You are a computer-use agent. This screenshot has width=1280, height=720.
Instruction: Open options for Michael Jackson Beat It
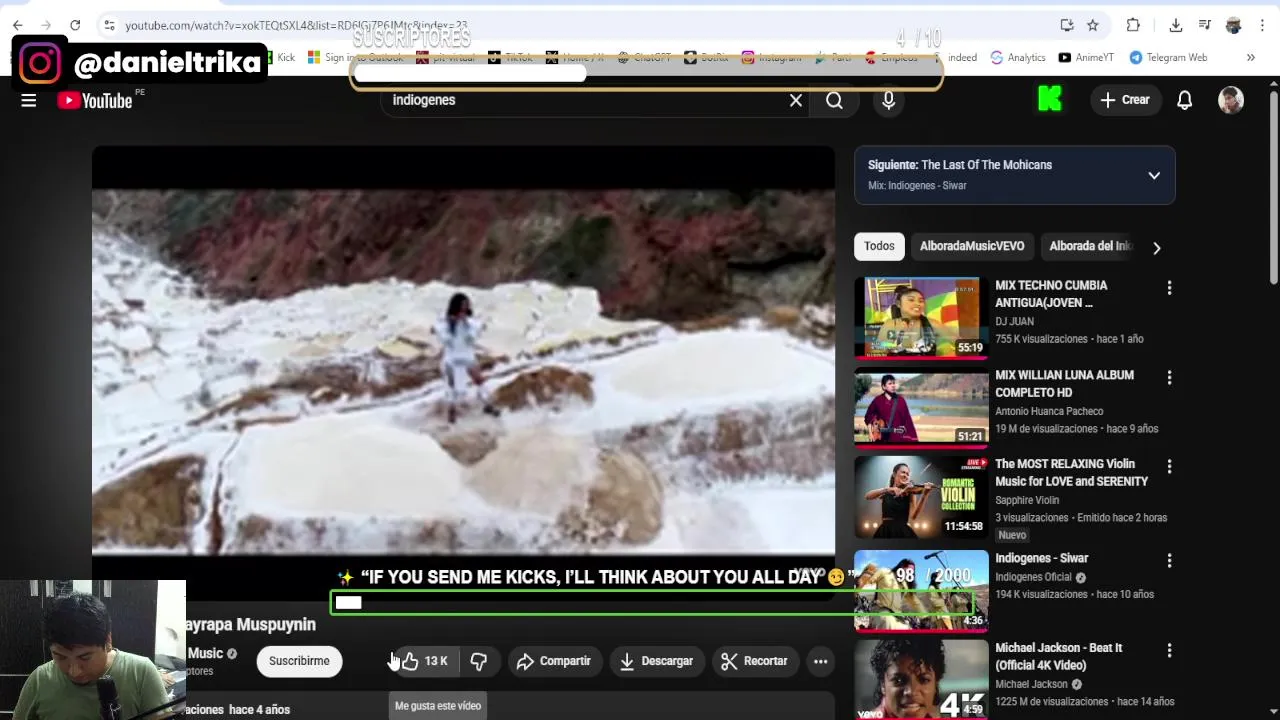click(1169, 651)
